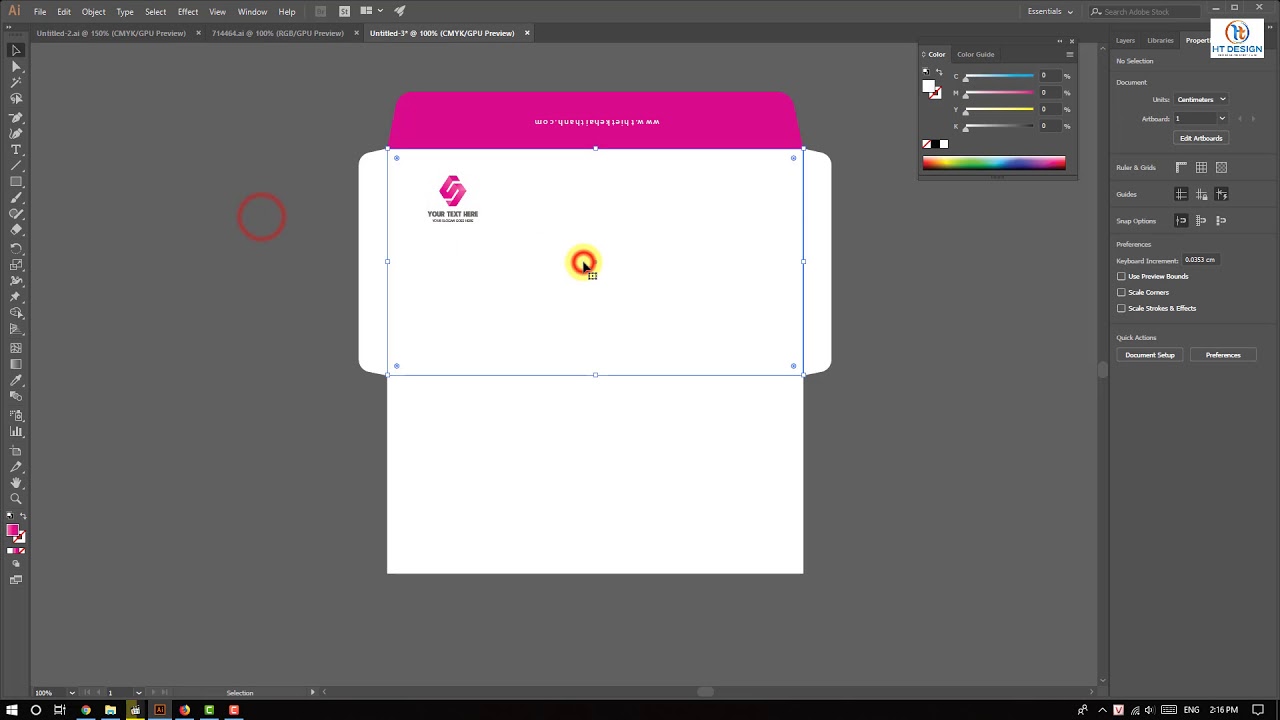Switch to the Color Guide tab
This screenshot has height=720, width=1280.
pos(975,54)
